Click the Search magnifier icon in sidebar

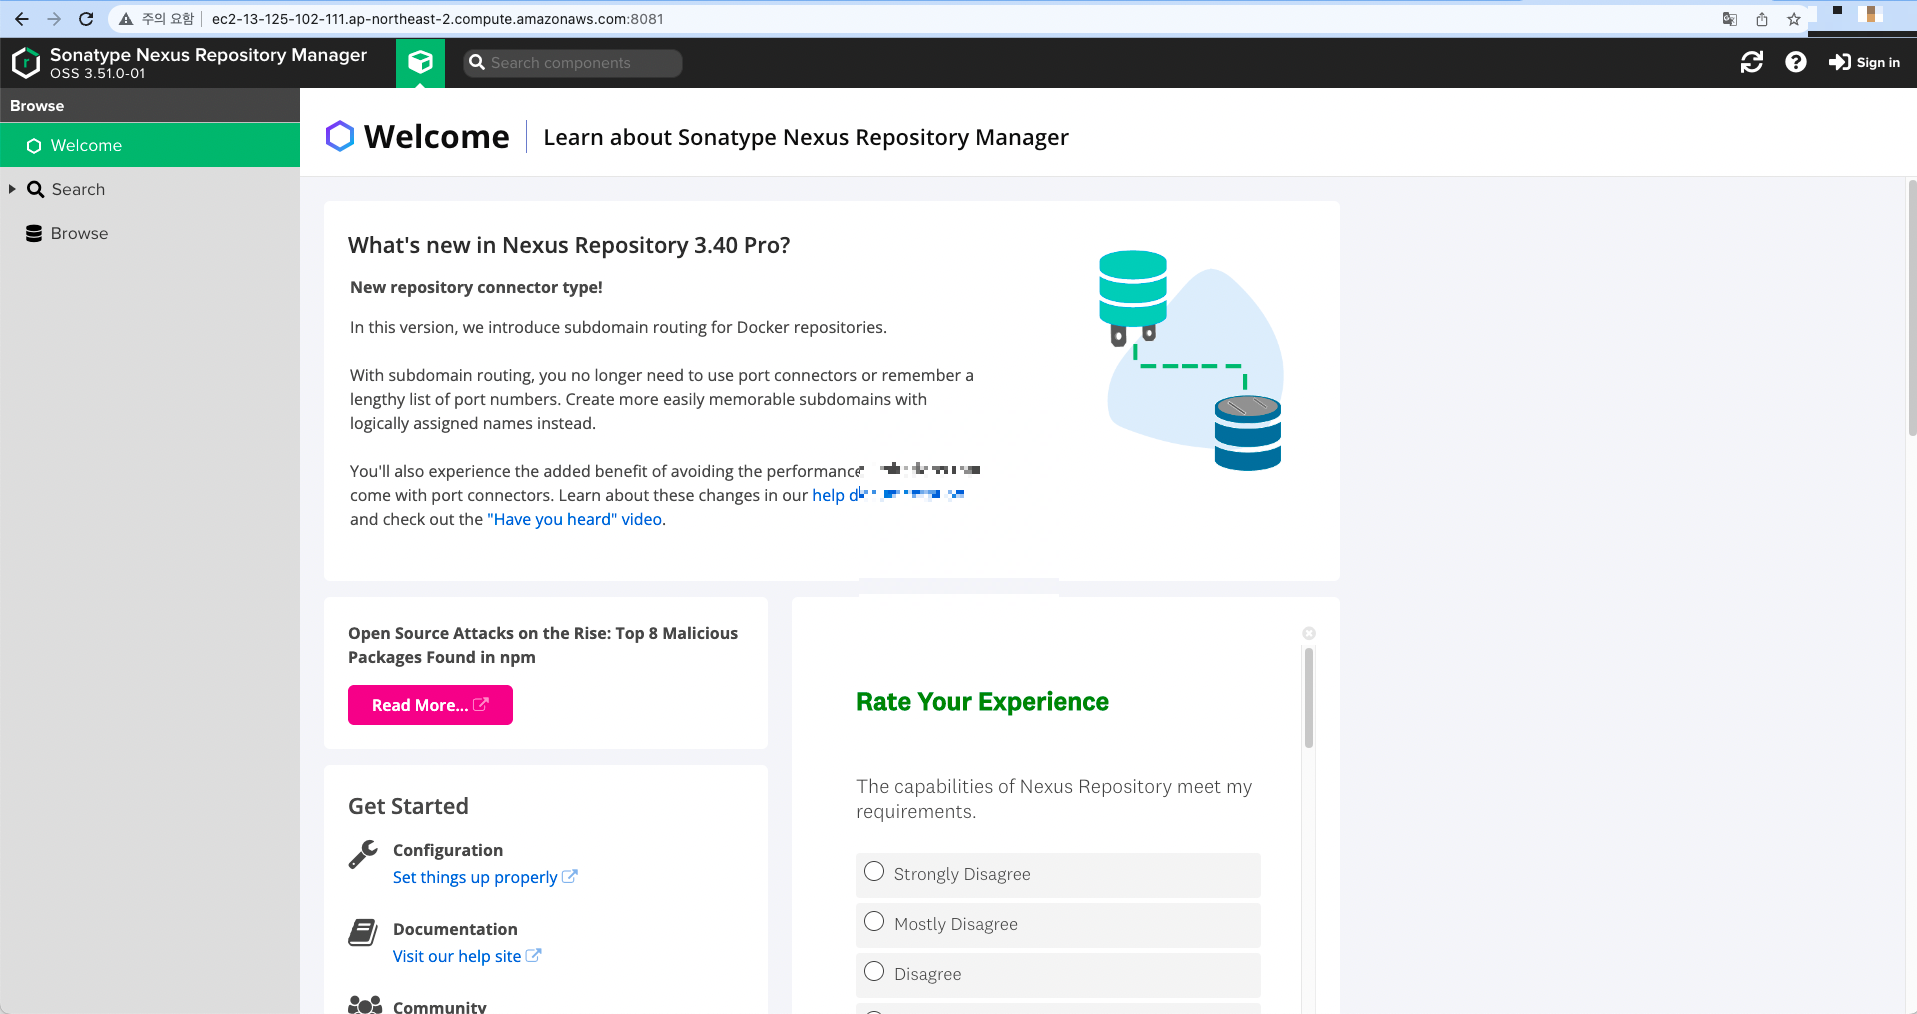coord(36,189)
